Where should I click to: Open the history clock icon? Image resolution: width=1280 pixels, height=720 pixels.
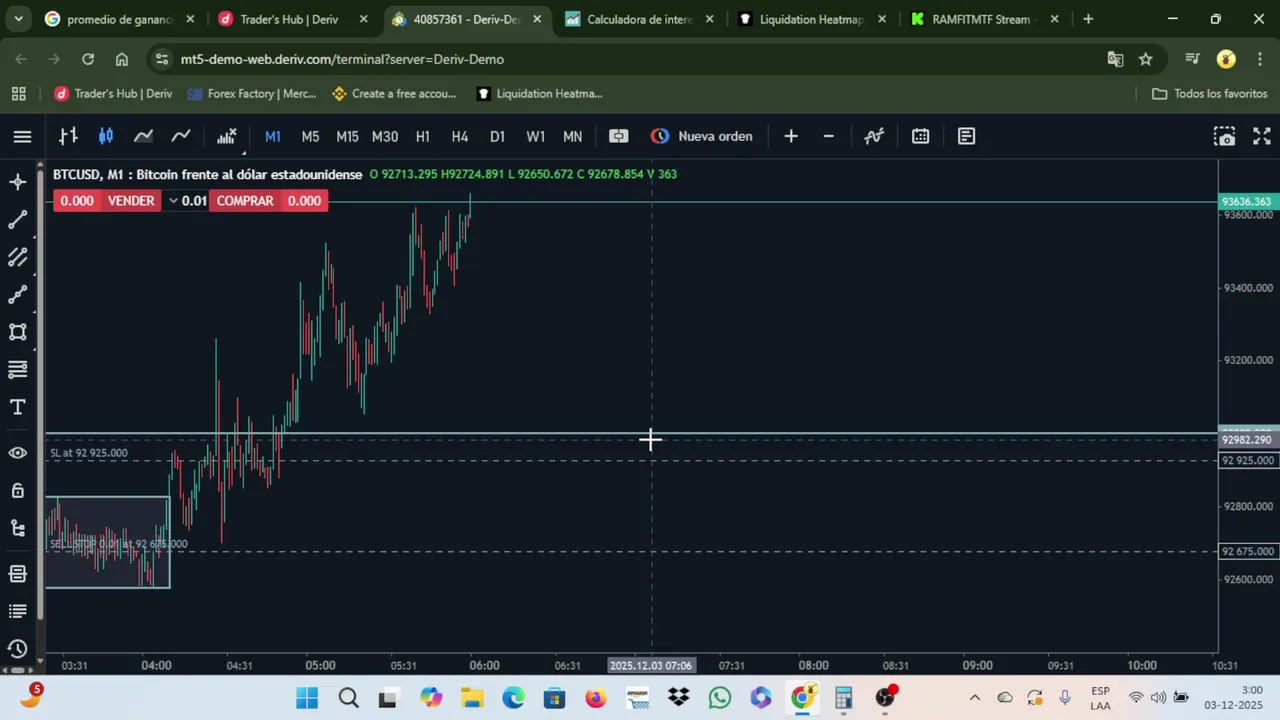pos(18,649)
